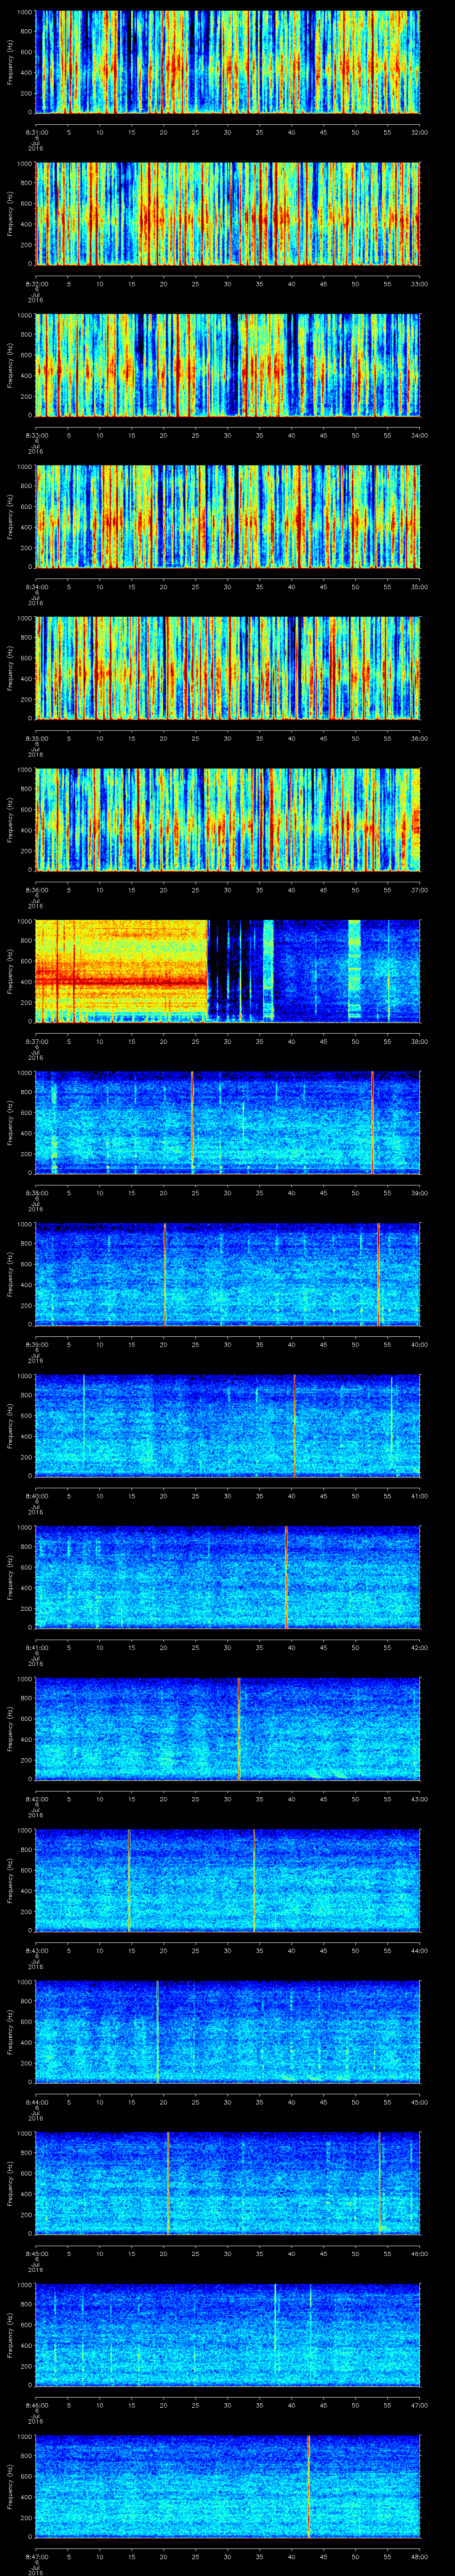Select the "35:00" end time label
Viewport: 455px width, 2576px height.
[x=419, y=587]
